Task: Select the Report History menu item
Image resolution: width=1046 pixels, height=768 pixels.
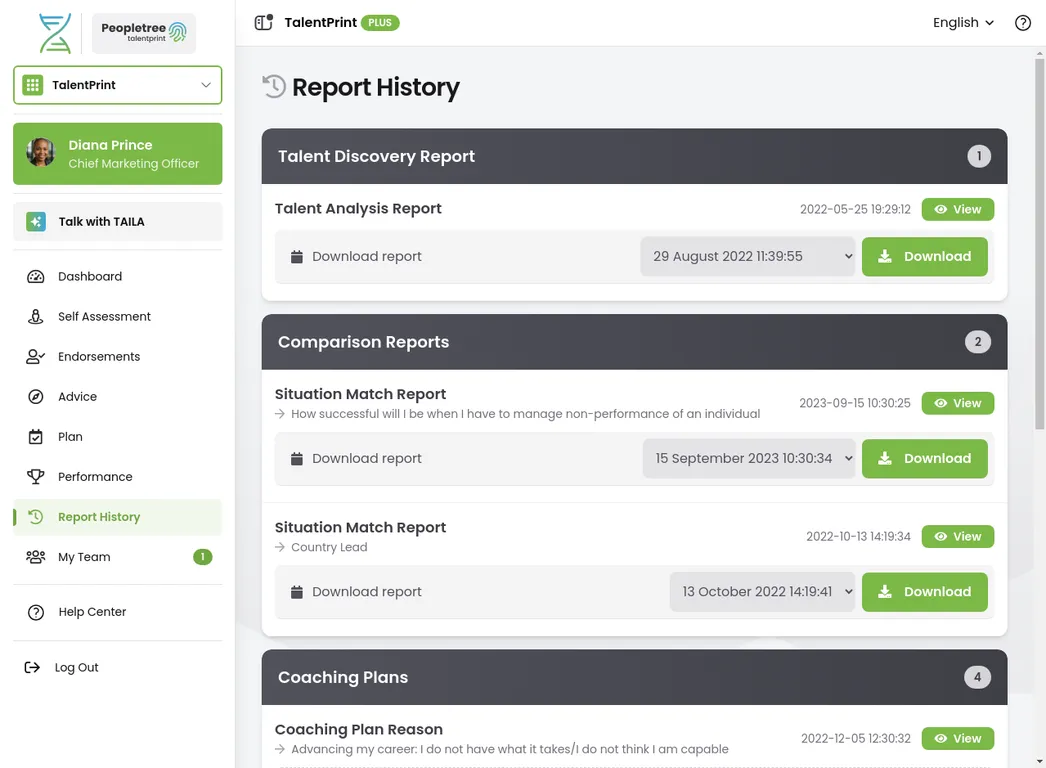Action: pos(117,517)
